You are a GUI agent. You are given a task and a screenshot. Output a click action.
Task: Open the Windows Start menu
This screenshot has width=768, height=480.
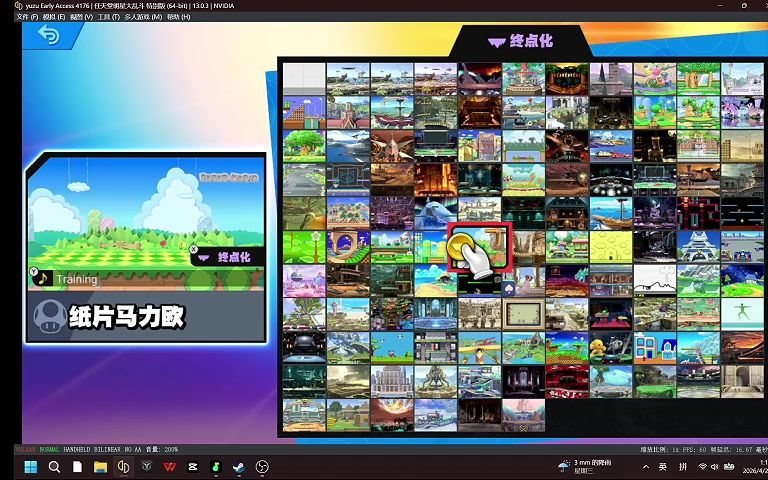(30, 467)
